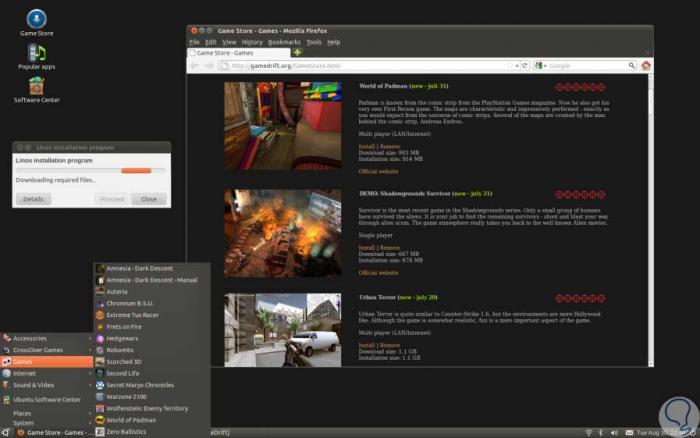Reload the page in Firefox
This screenshot has height=438, width=700.
pos(525,66)
